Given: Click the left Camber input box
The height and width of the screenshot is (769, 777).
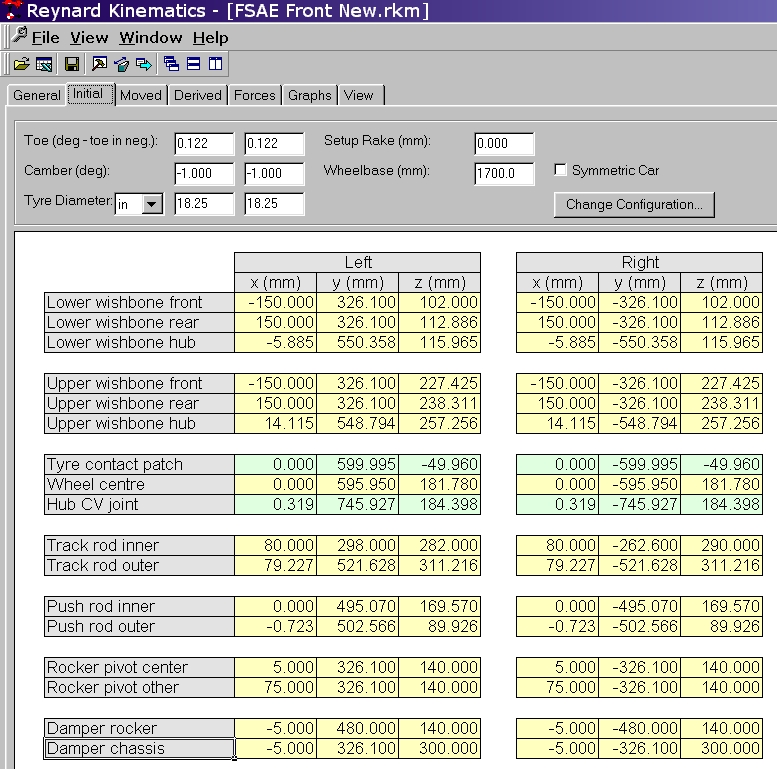Looking at the screenshot, I should 204,173.
